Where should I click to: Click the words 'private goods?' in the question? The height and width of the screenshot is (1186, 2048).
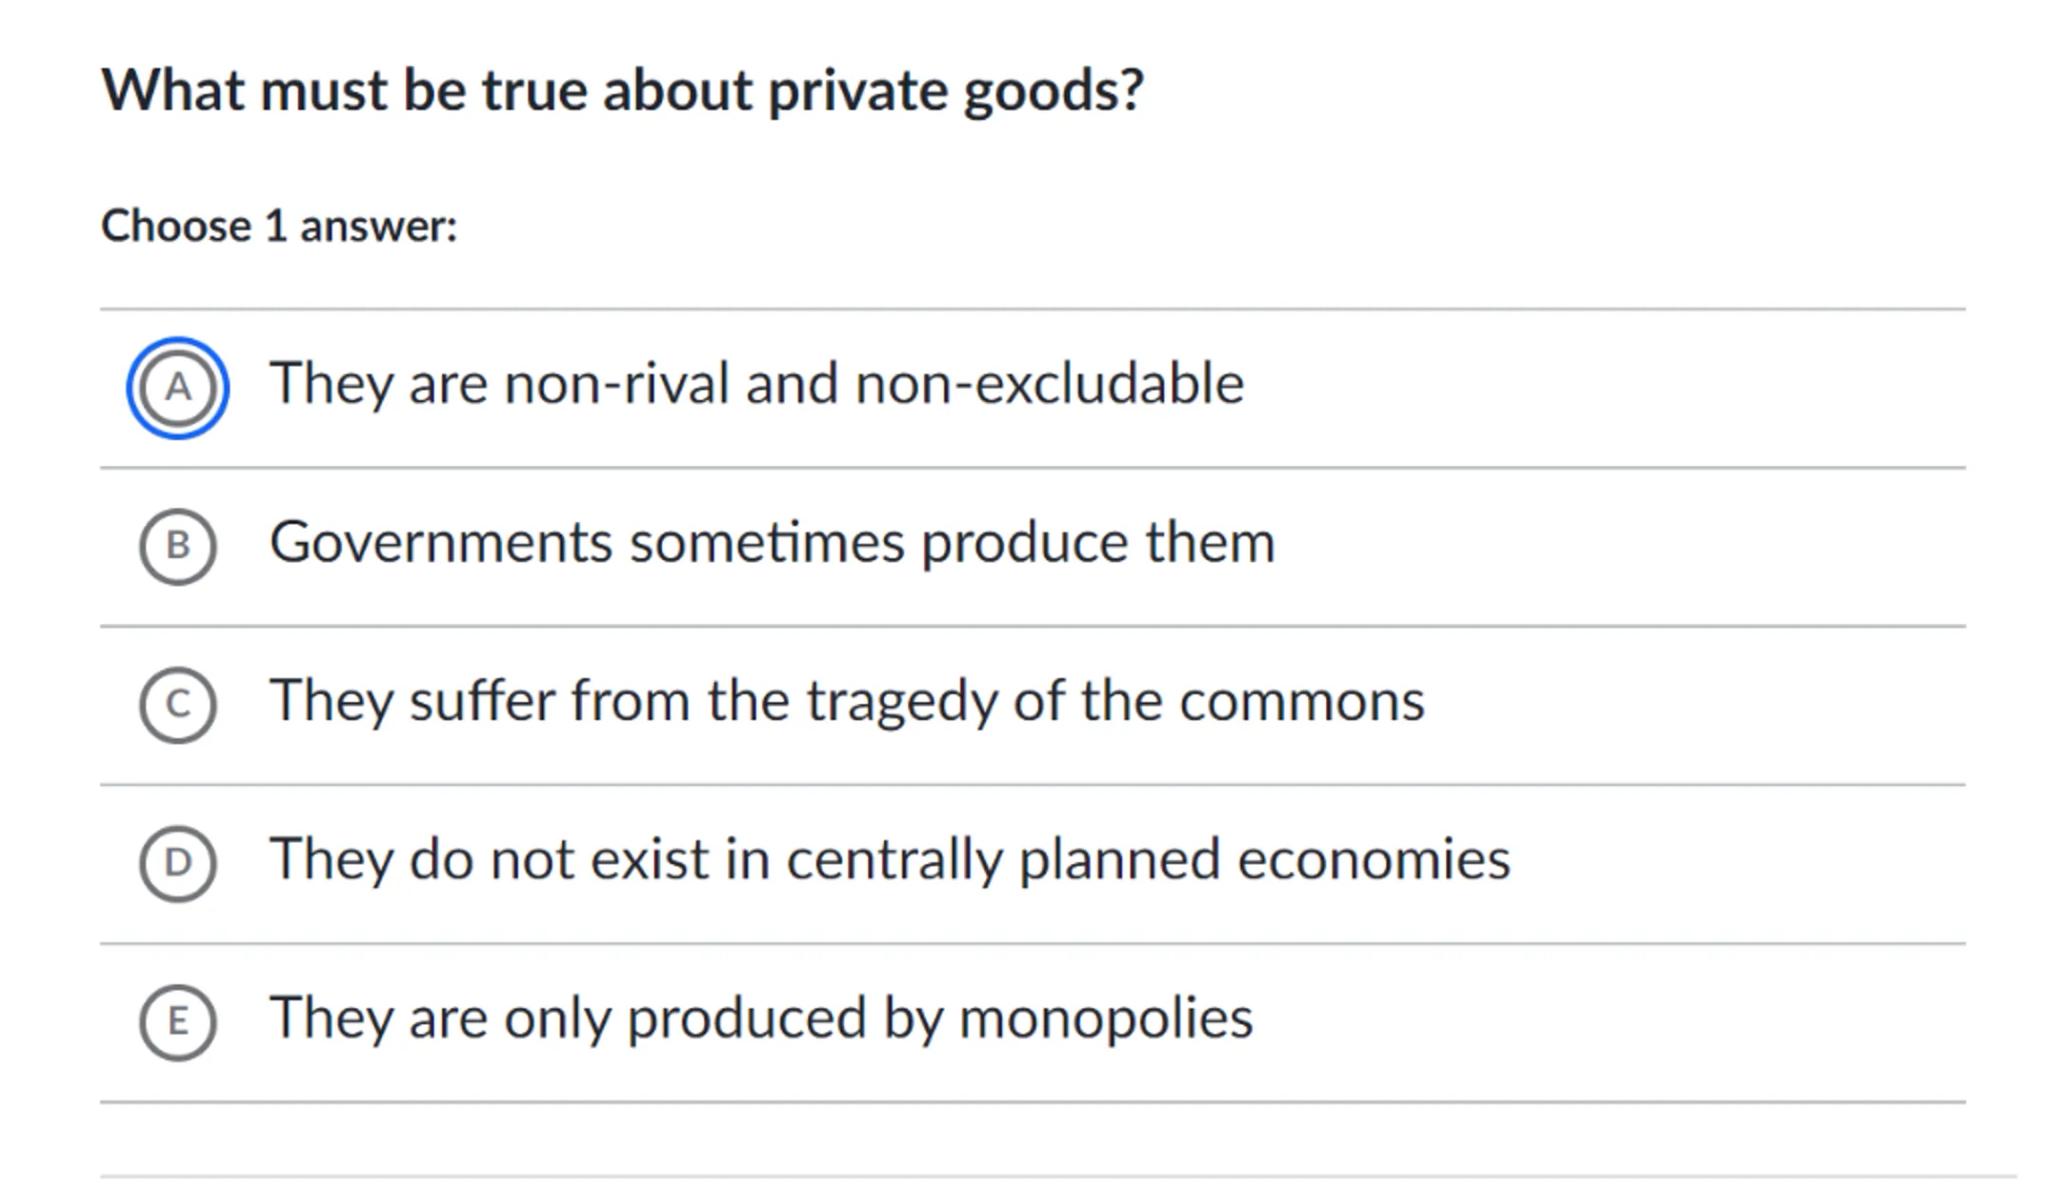tap(955, 91)
